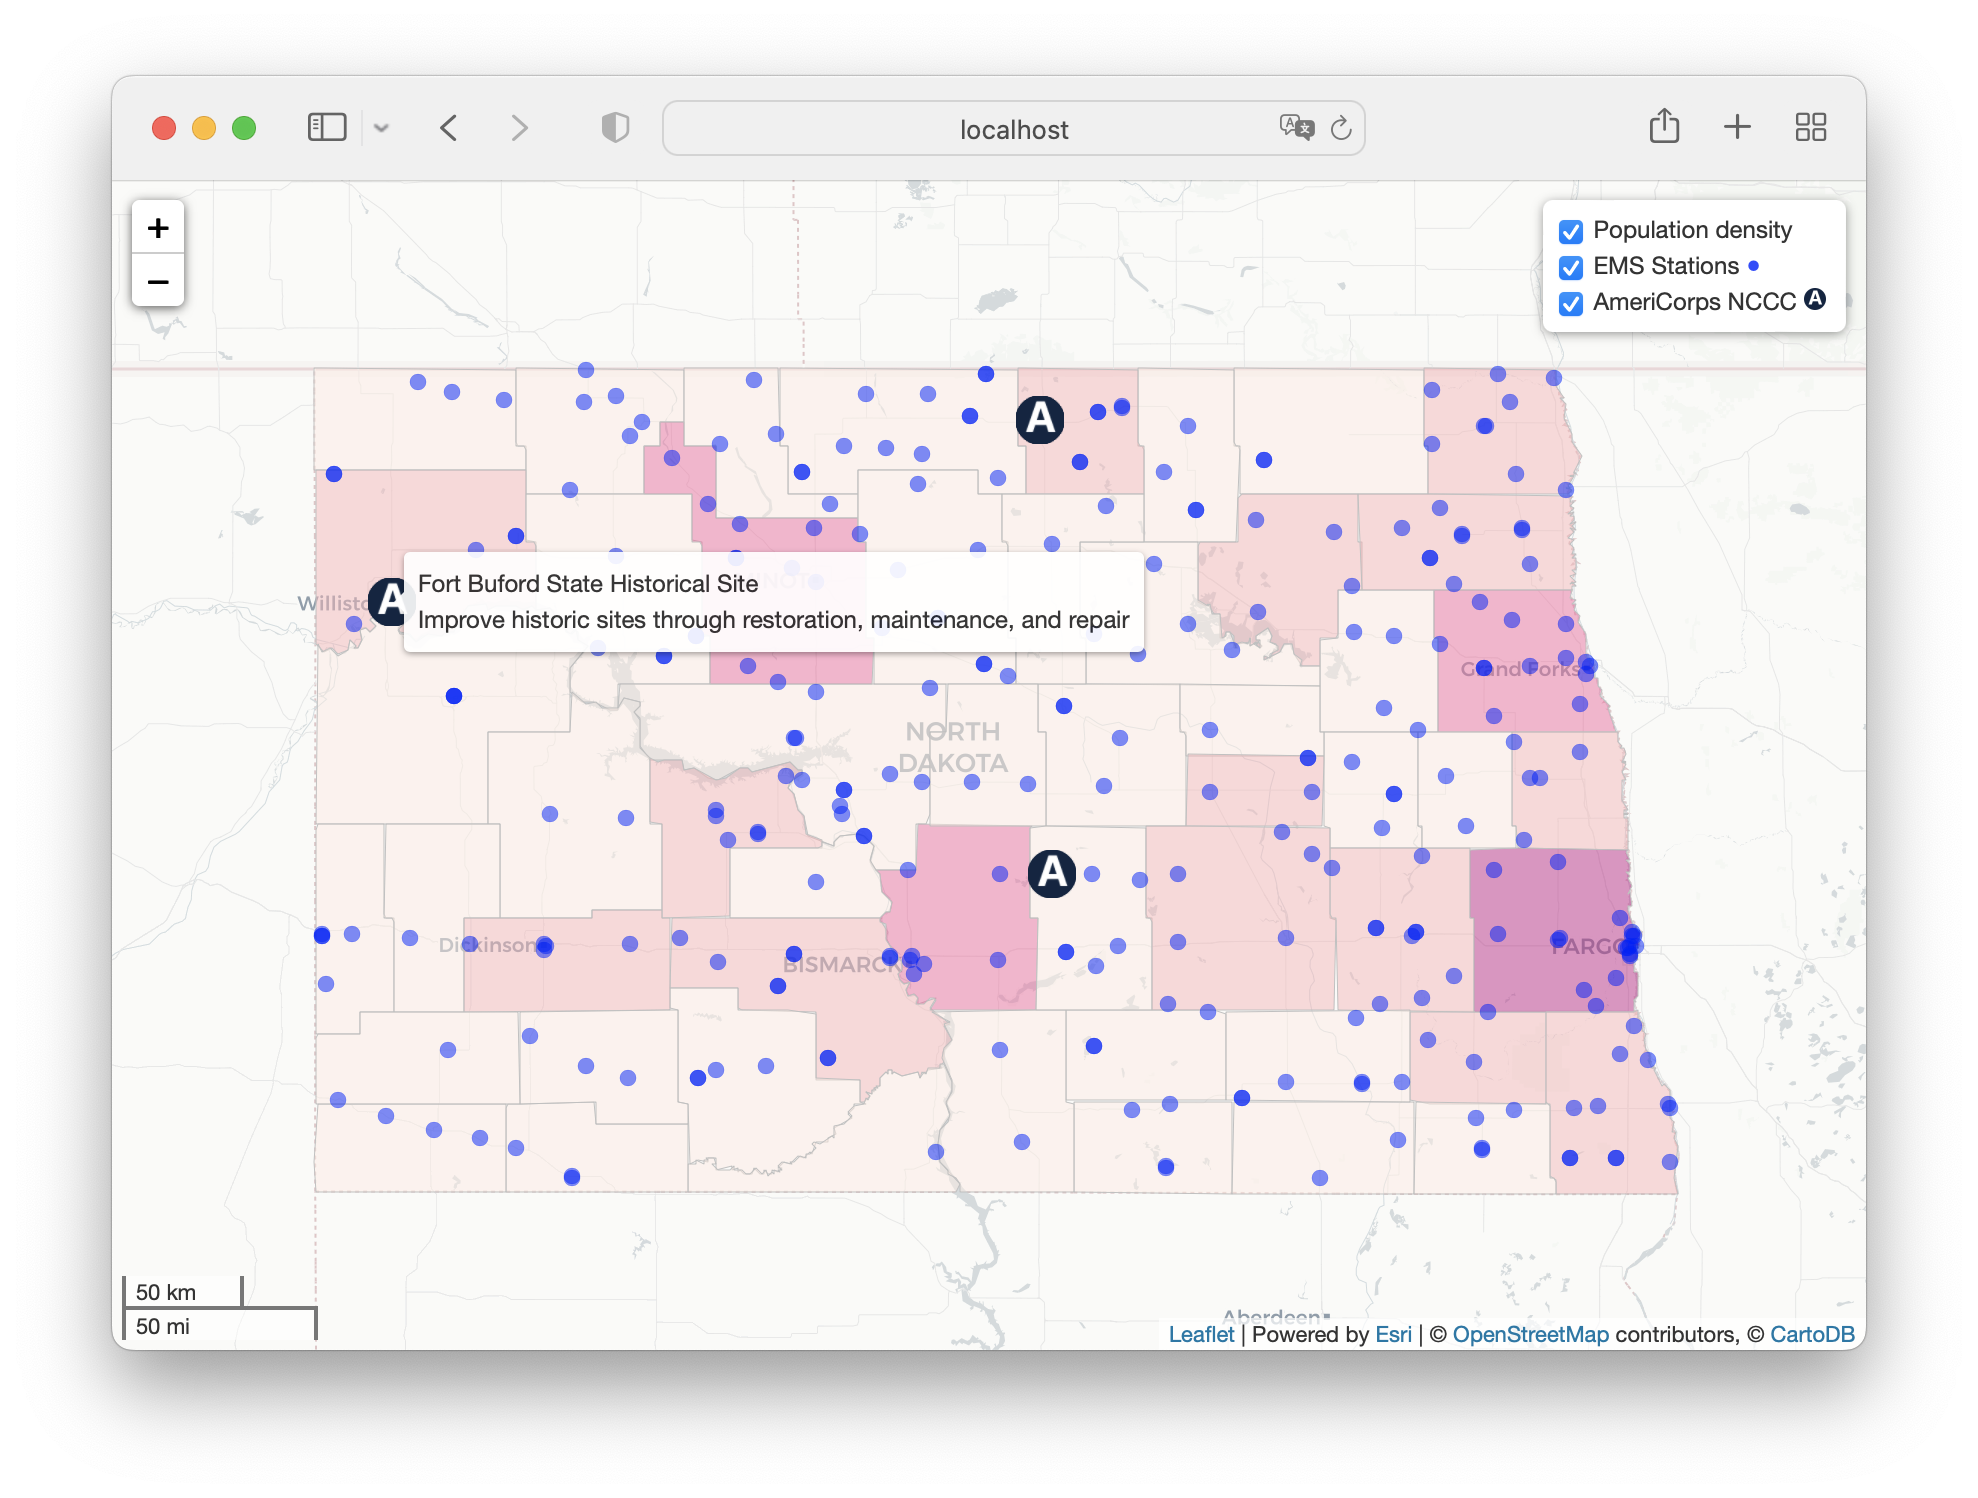Disable the EMS Stations layer
This screenshot has width=1978, height=1498.
[x=1571, y=268]
